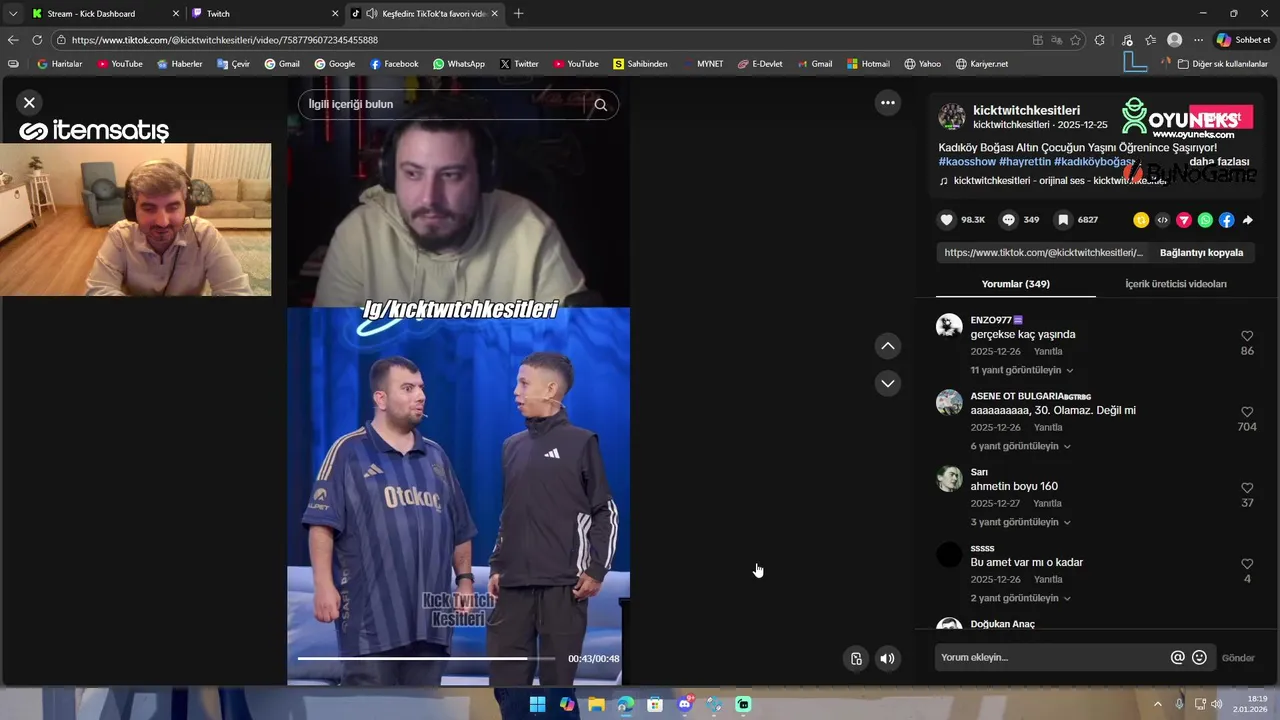Open WhatsApp bookmark in favorites bar
This screenshot has width=1280, height=720.
(x=459, y=64)
